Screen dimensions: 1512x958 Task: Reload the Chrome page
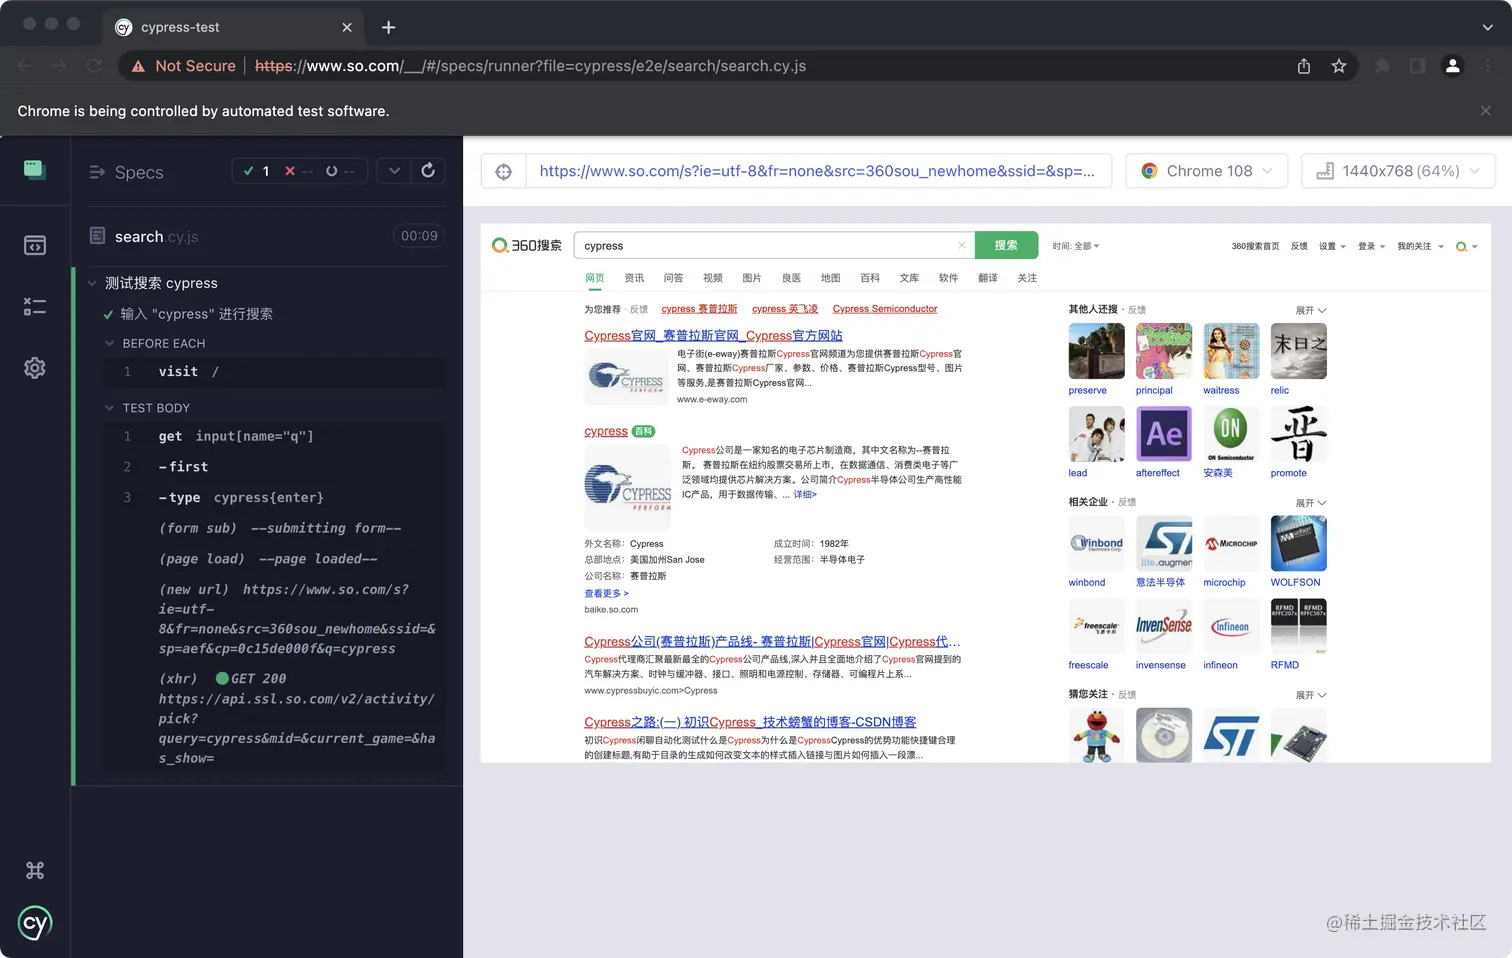[x=94, y=66]
